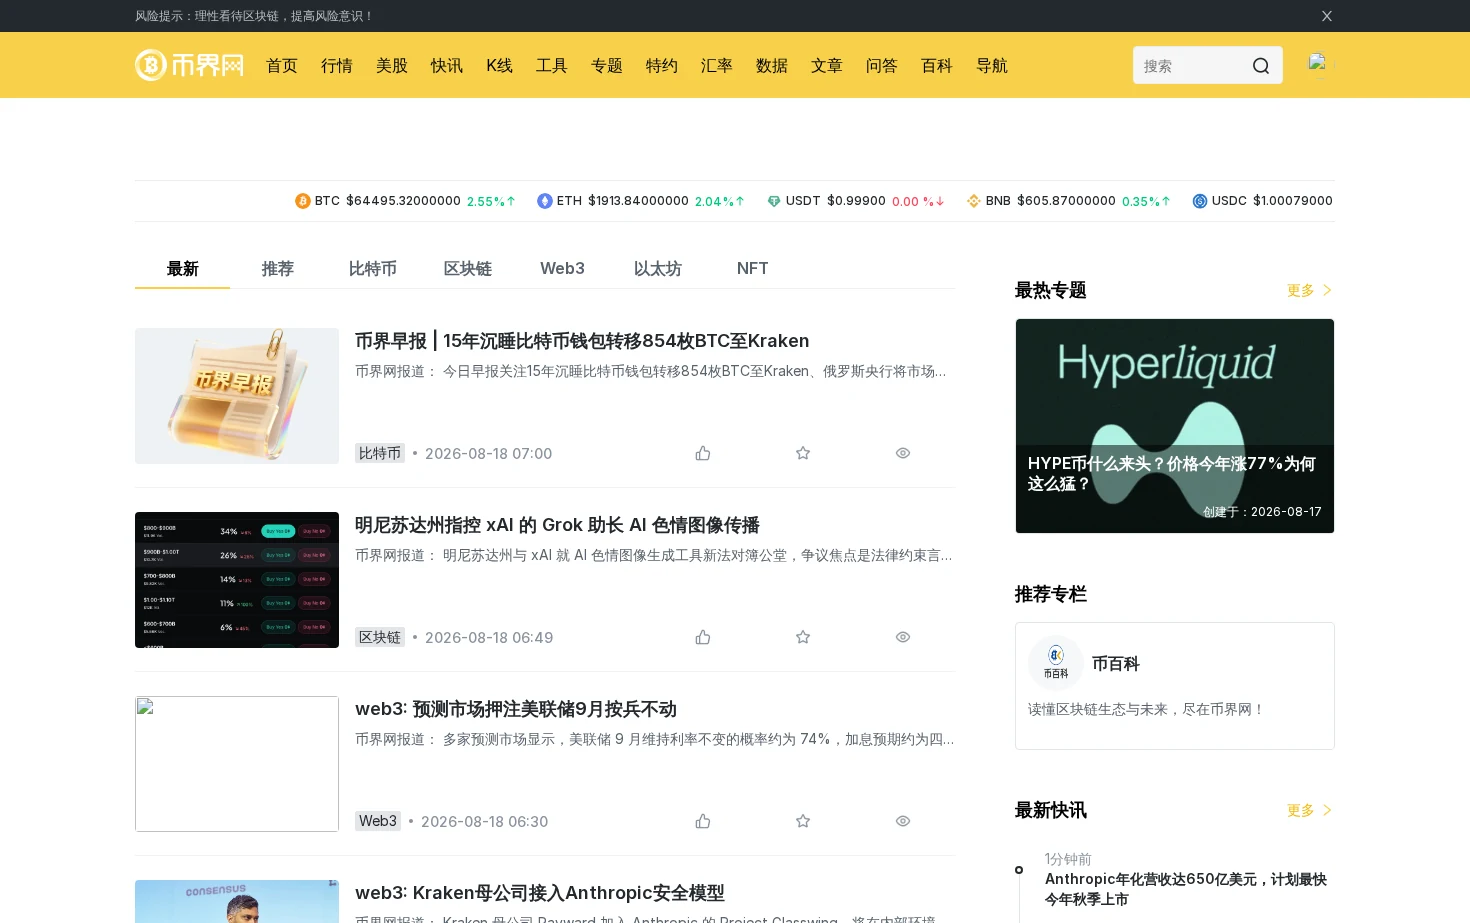The height and width of the screenshot is (923, 1470).
Task: Click the eye icon on the 明尼苏达州 Grok article
Action: [903, 637]
